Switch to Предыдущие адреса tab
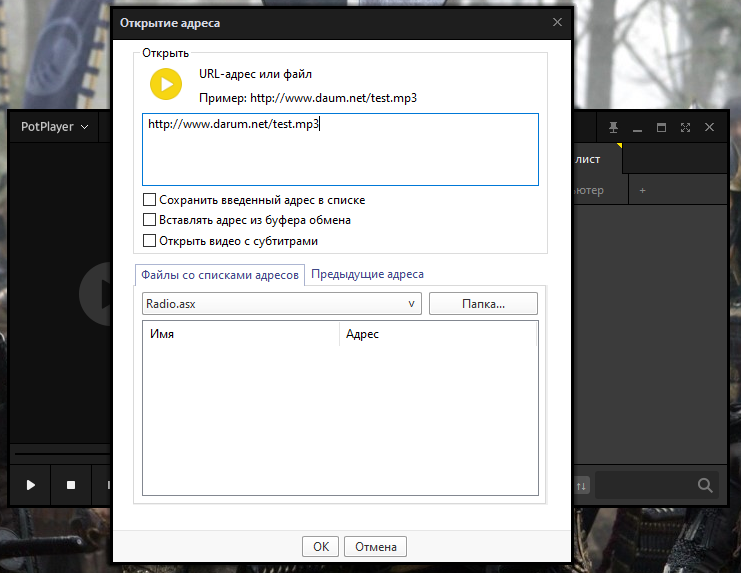The image size is (741, 573). 367,274
